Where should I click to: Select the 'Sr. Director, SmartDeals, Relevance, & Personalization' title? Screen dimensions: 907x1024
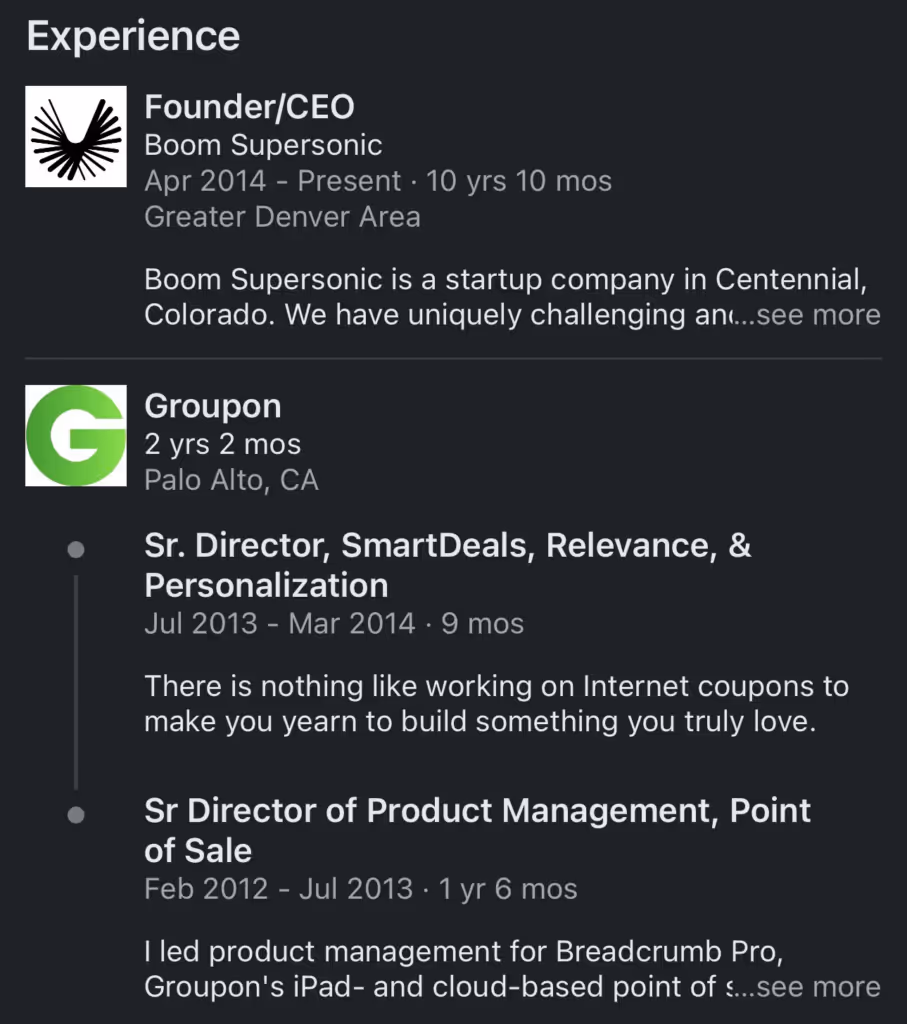click(450, 565)
